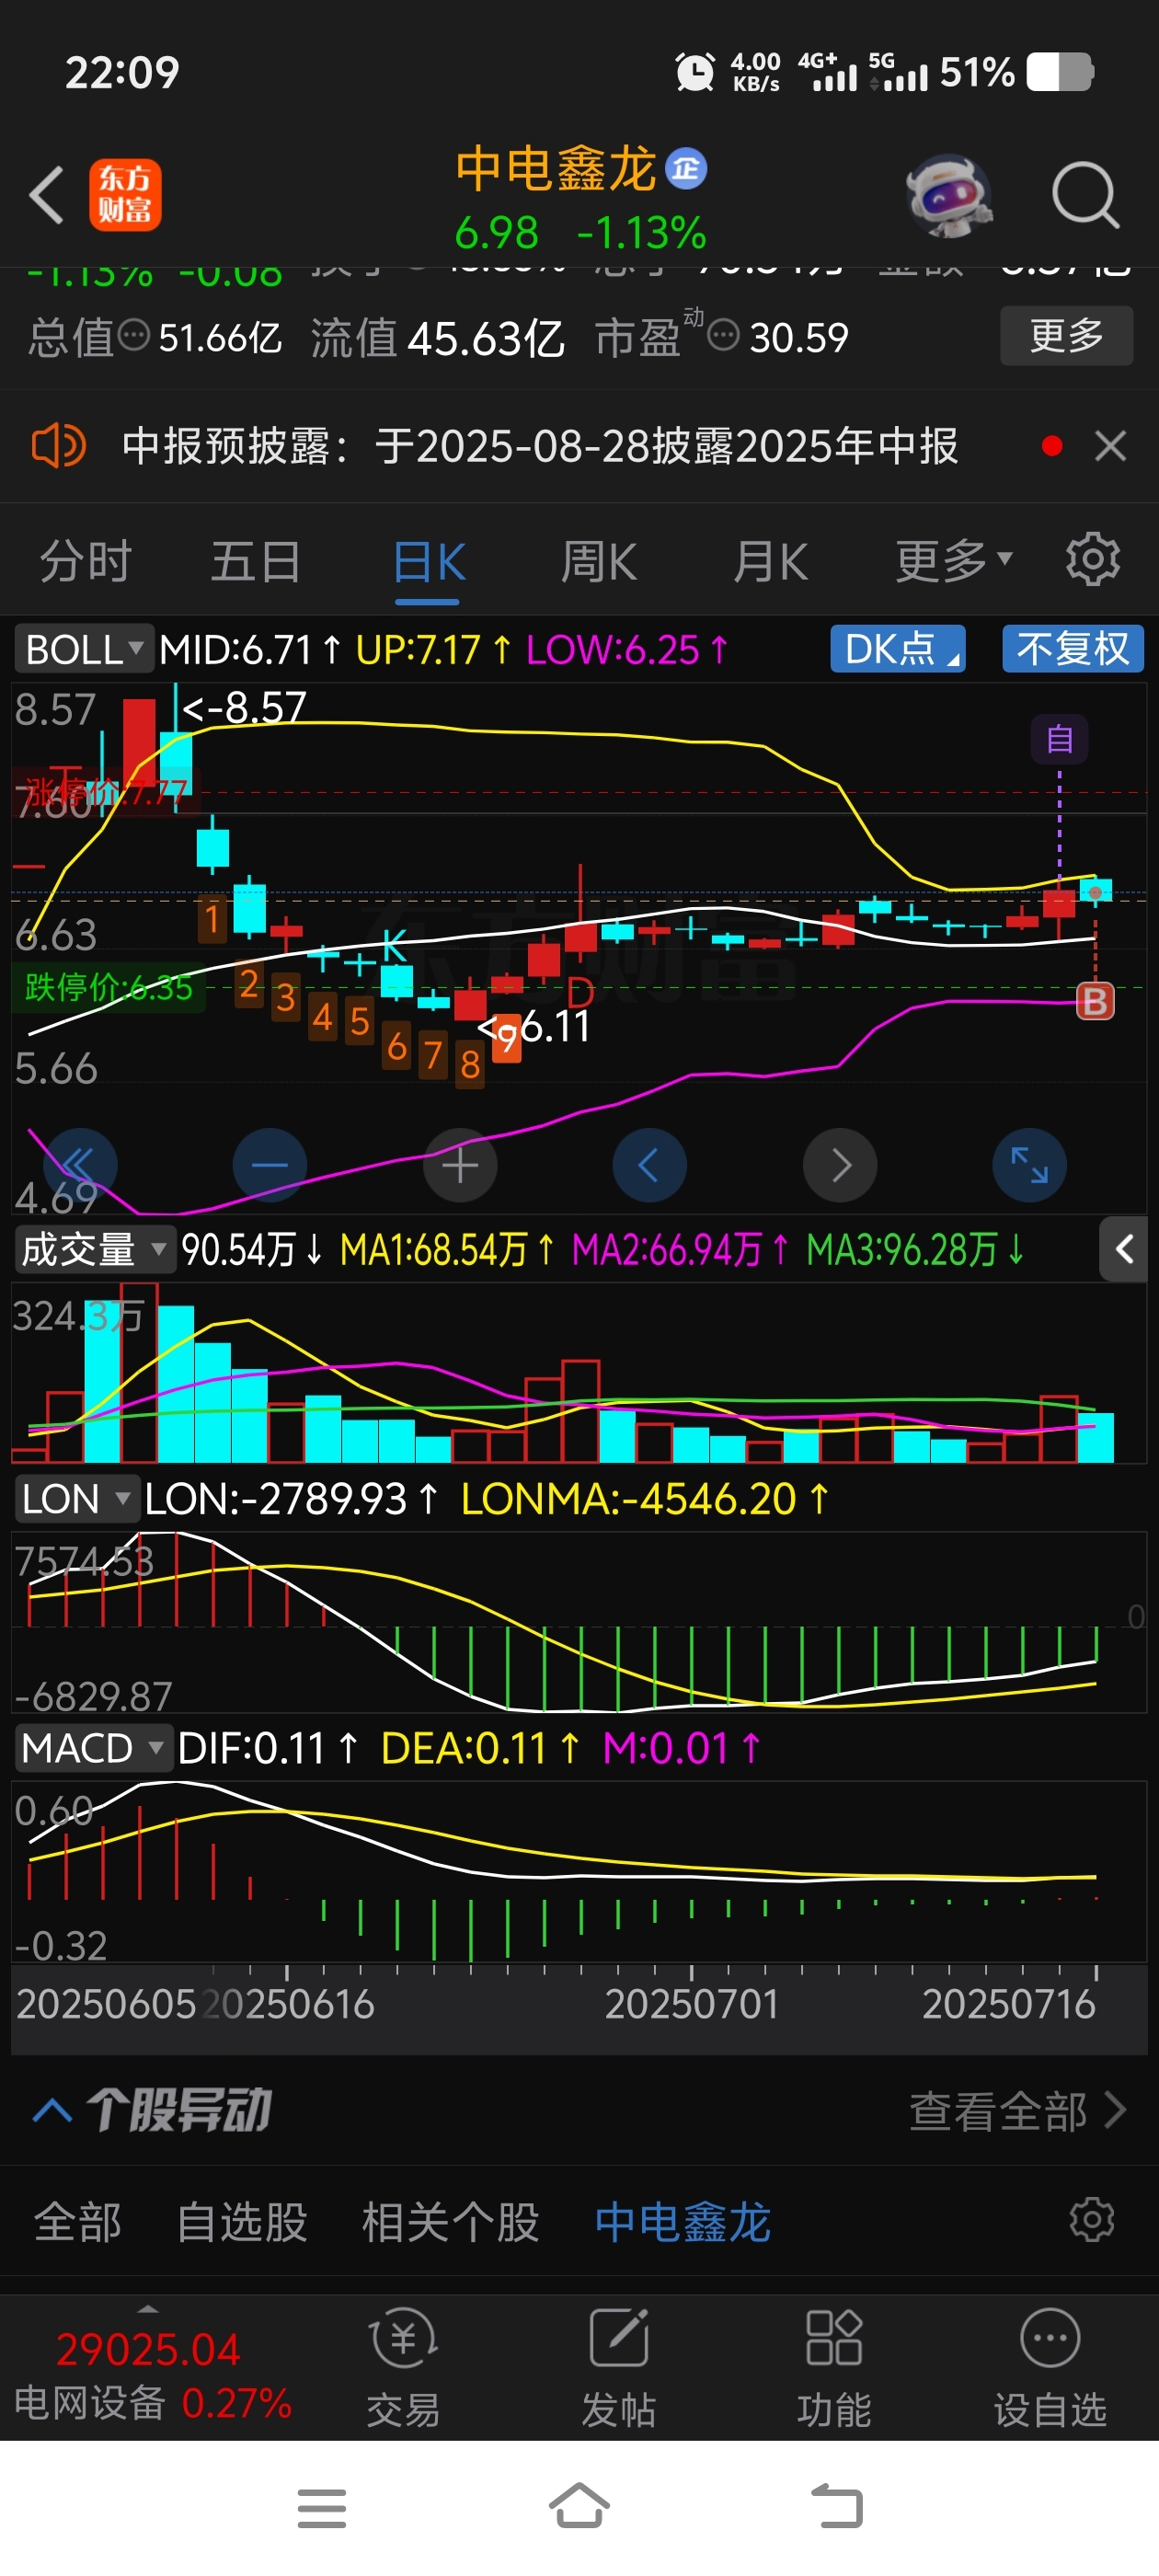
Task: Tap the blue 企 badge icon
Action: [686, 168]
